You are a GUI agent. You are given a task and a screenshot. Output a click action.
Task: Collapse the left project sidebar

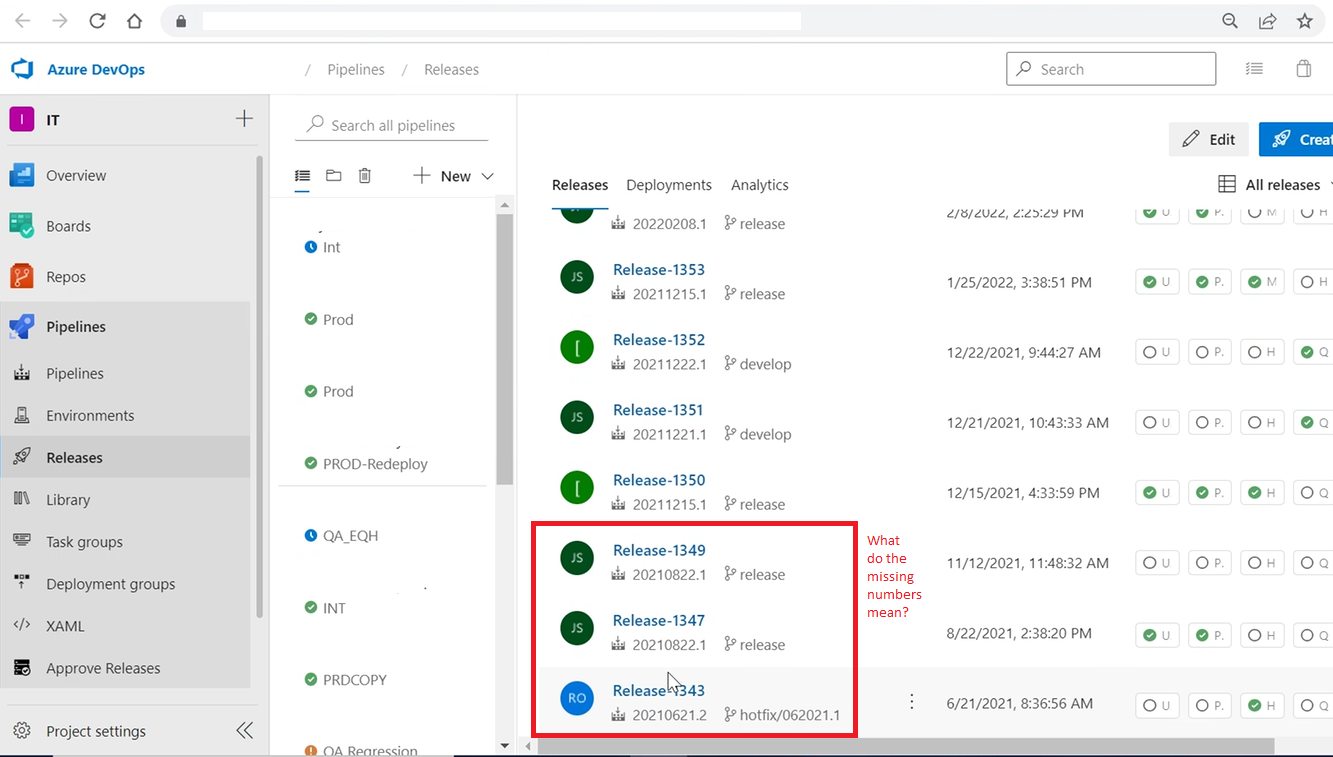[x=244, y=730]
